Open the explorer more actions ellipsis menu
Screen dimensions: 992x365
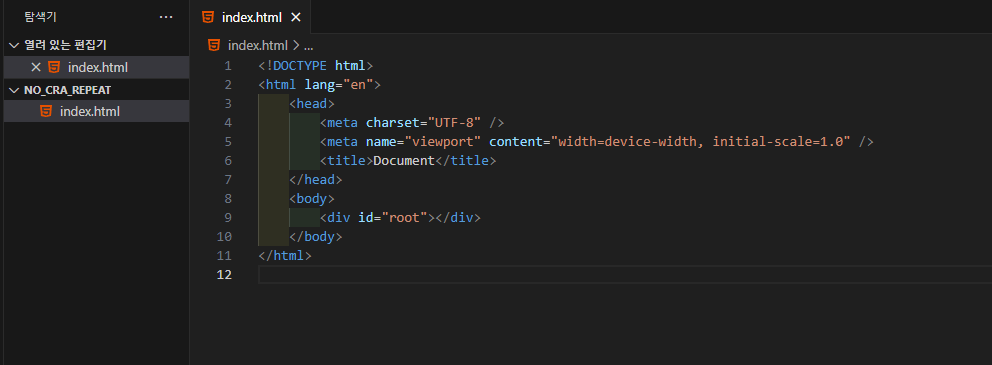pyautogui.click(x=166, y=17)
